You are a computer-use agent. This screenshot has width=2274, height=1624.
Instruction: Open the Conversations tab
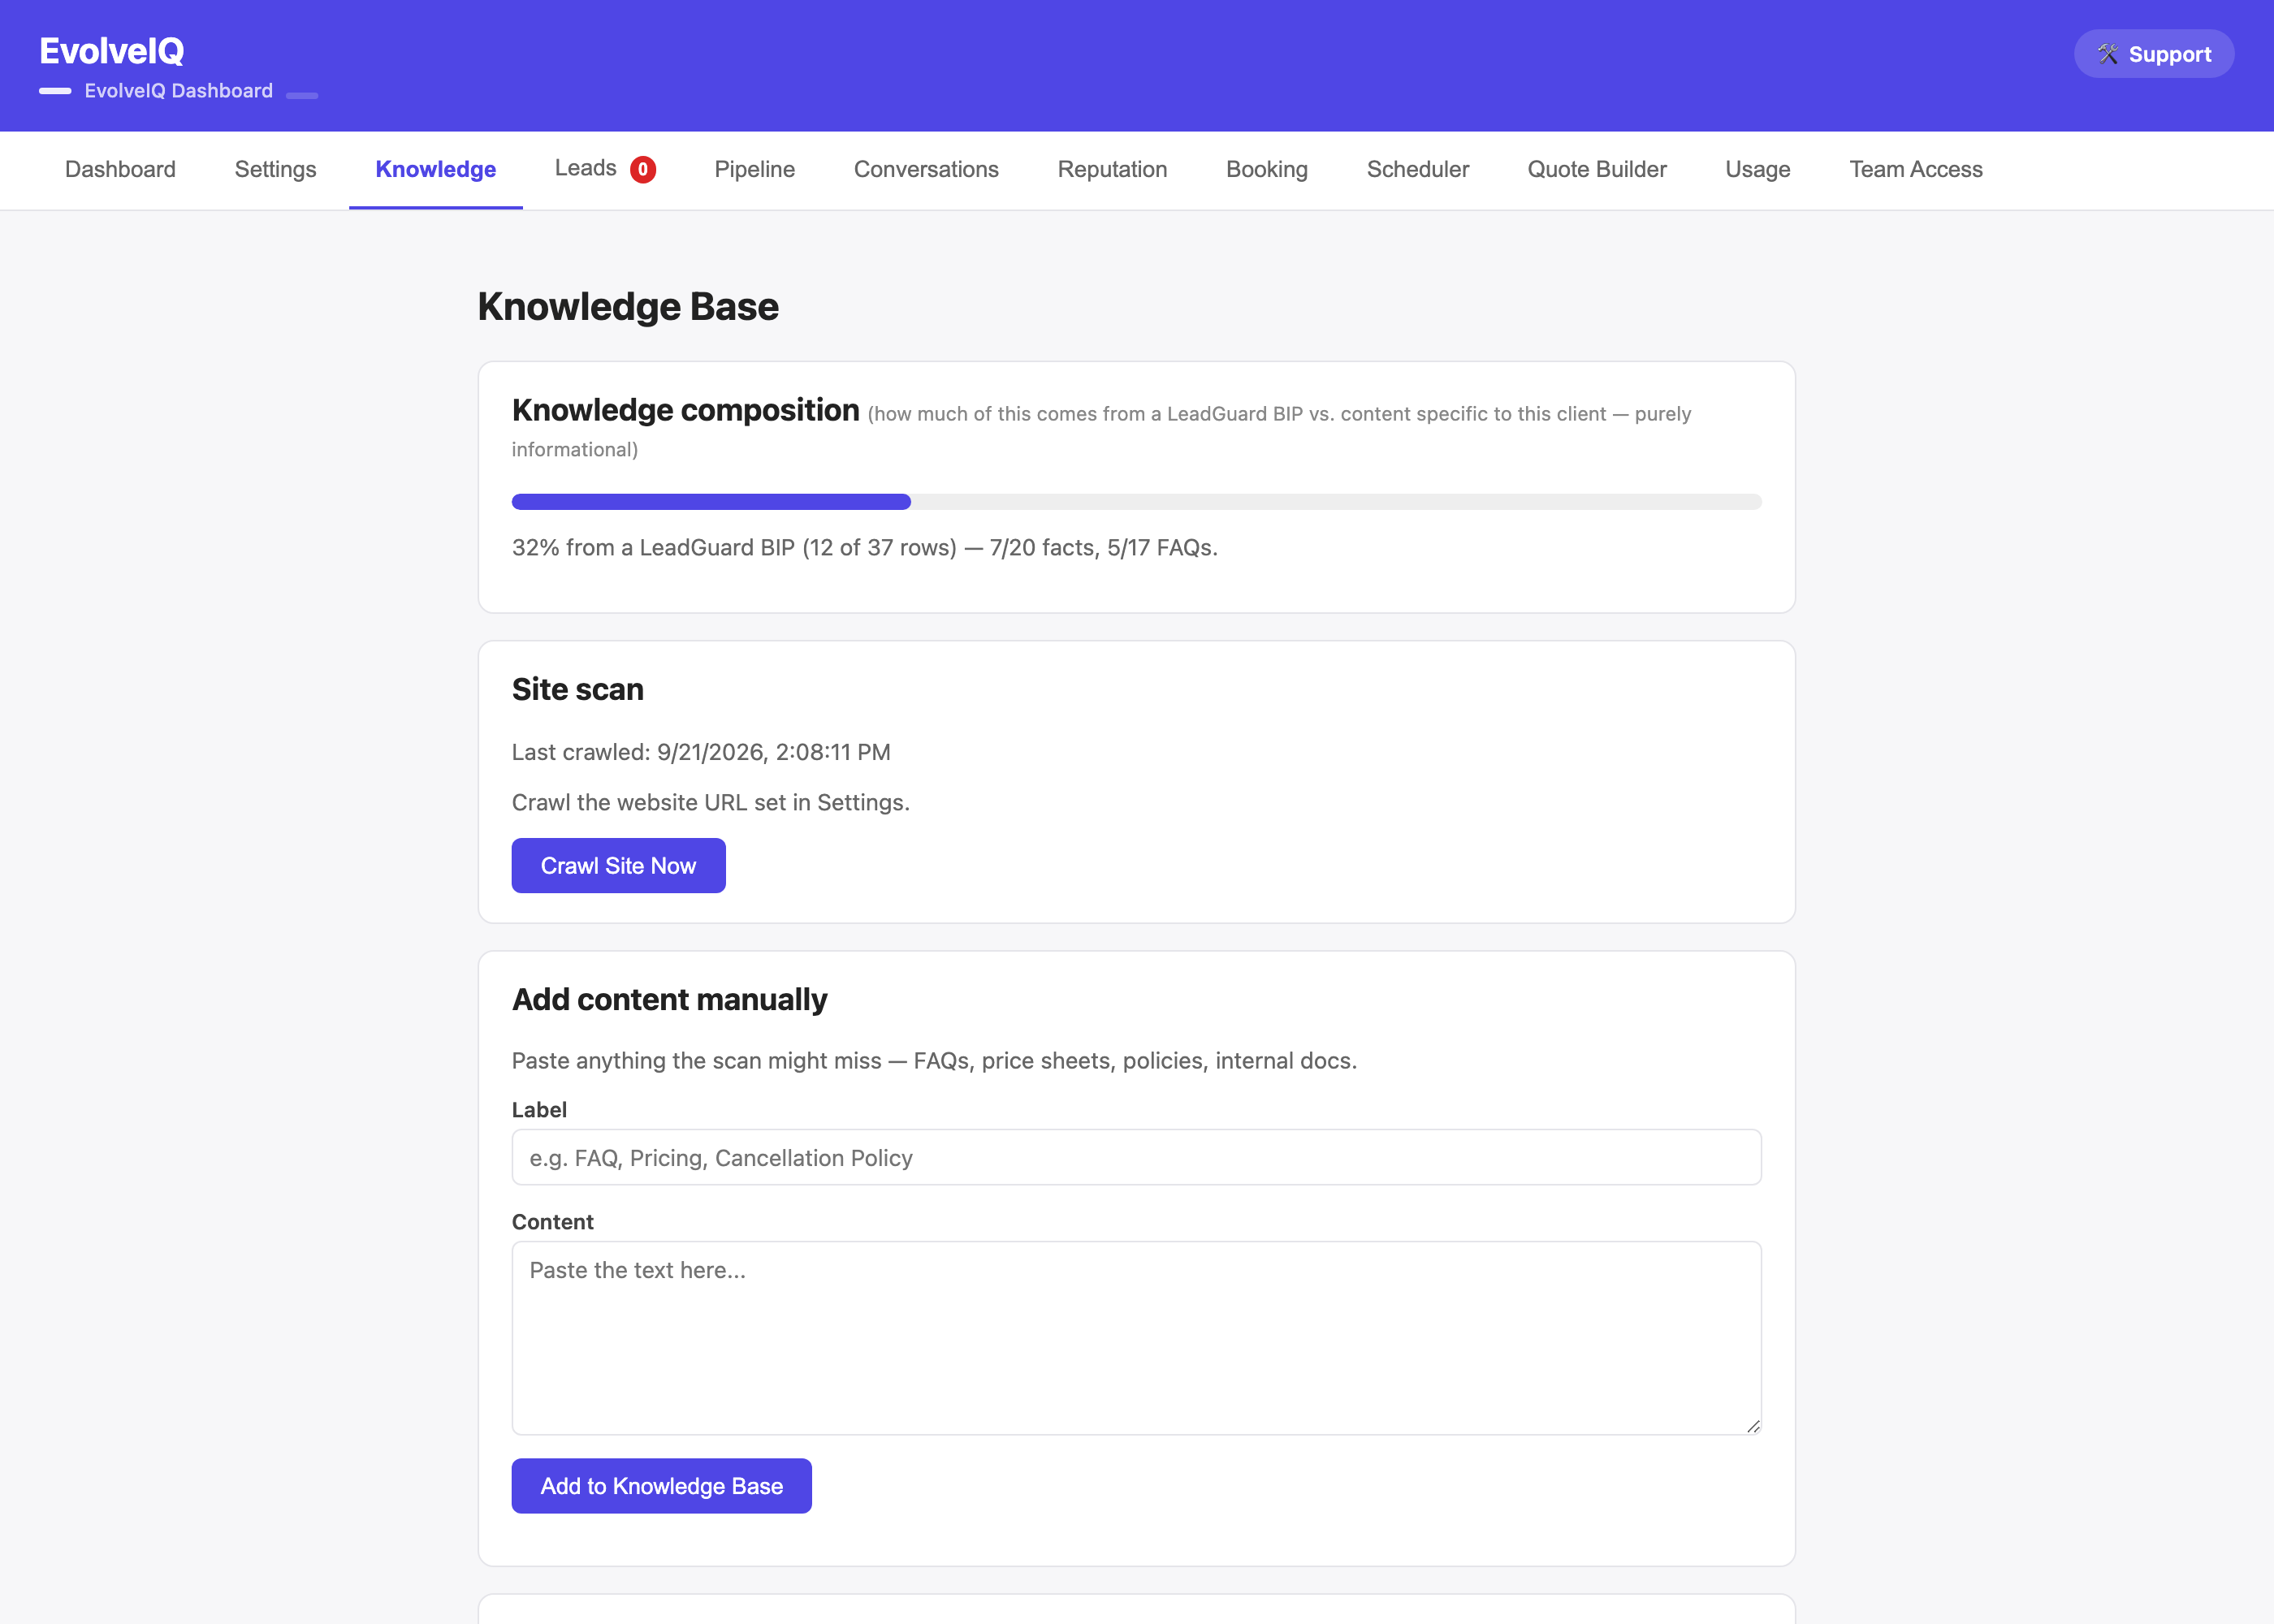coord(926,170)
